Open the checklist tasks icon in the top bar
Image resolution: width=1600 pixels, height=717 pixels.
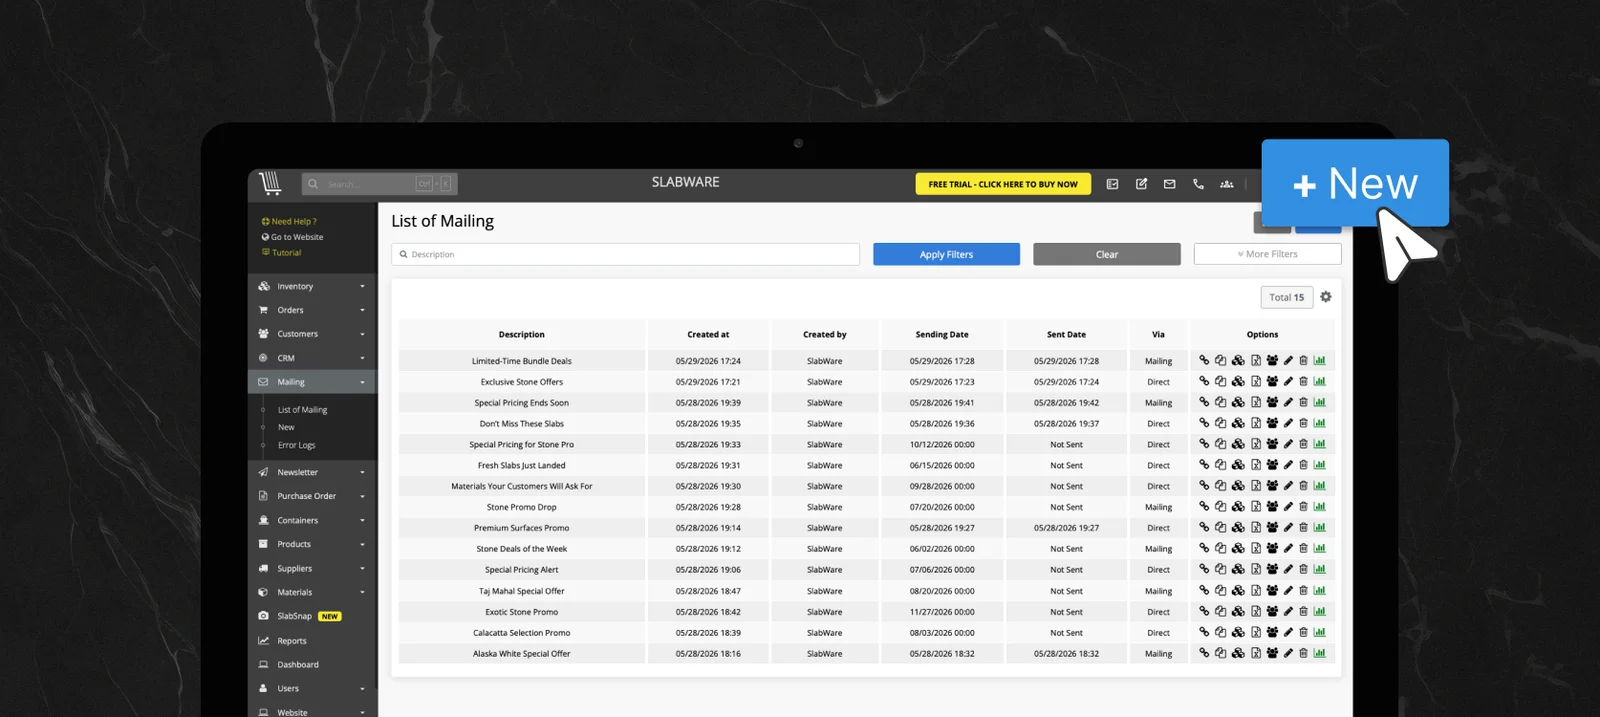pyautogui.click(x=1112, y=184)
